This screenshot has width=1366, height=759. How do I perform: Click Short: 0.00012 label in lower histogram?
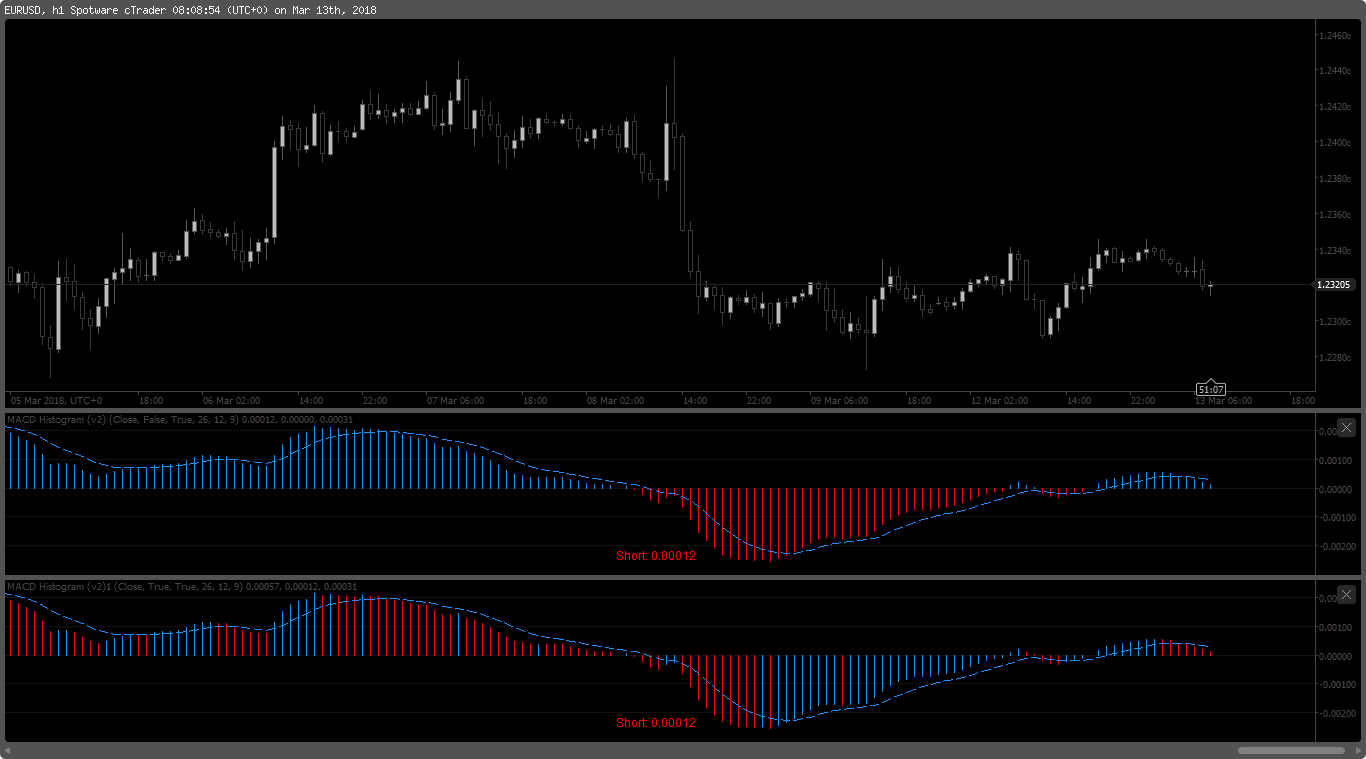point(656,722)
